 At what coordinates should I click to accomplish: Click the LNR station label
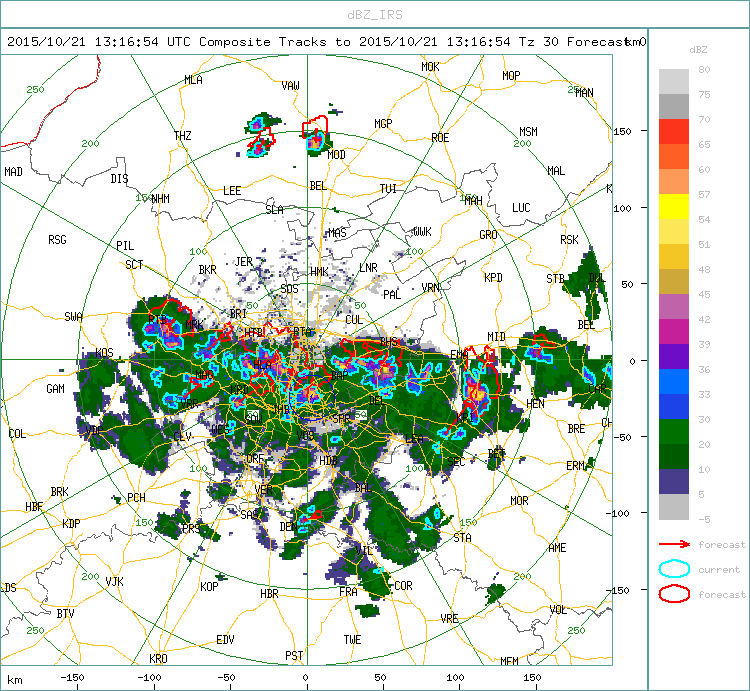368,267
